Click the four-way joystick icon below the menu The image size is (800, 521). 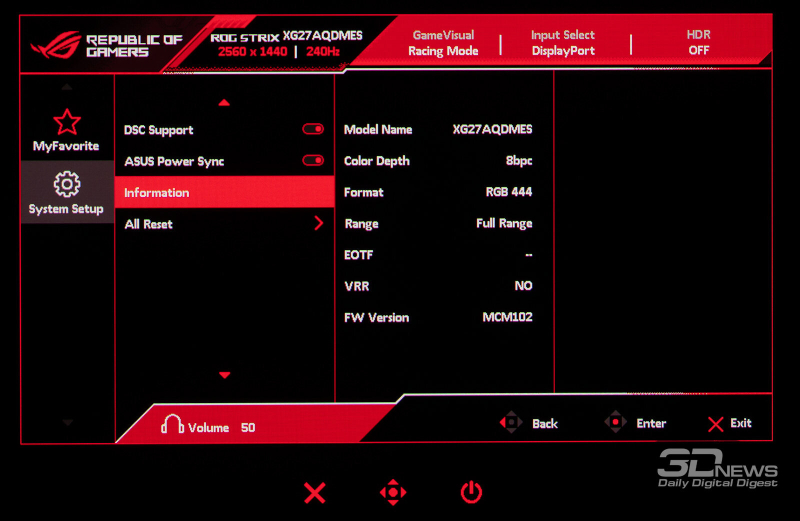click(x=393, y=492)
